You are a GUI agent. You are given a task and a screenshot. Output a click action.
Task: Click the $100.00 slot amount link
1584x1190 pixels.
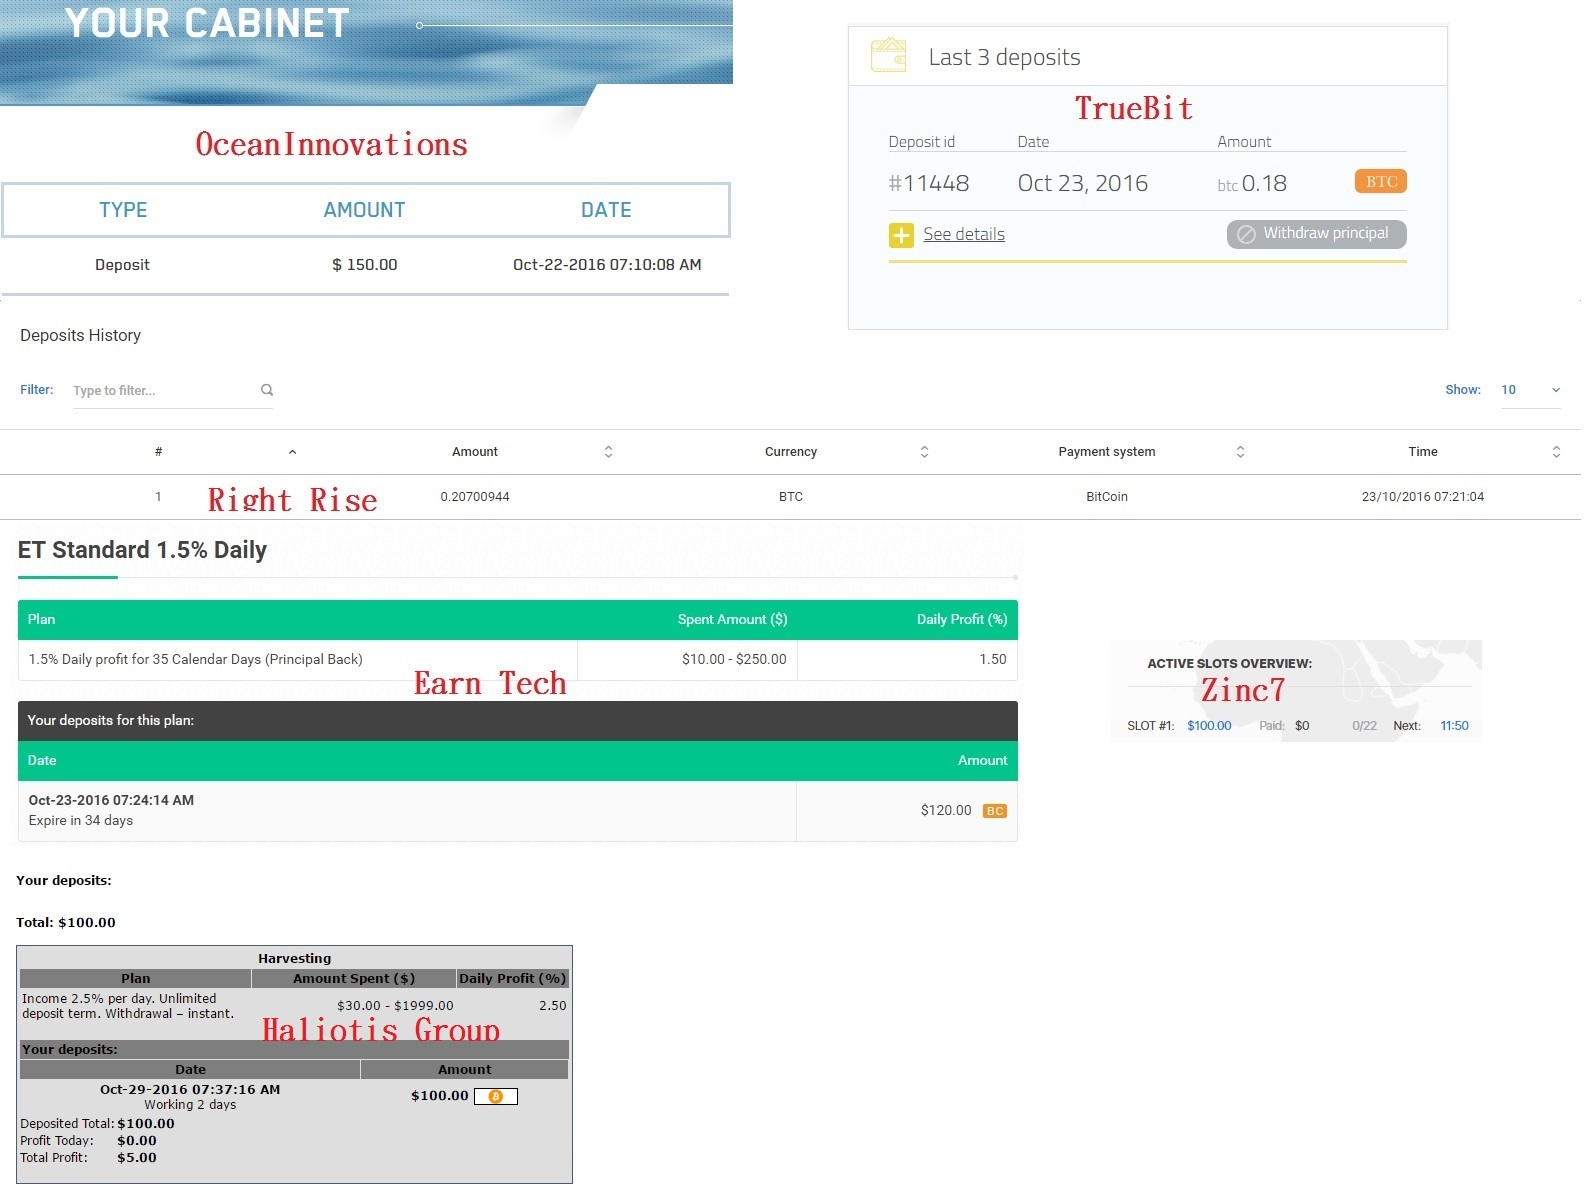coord(1209,726)
